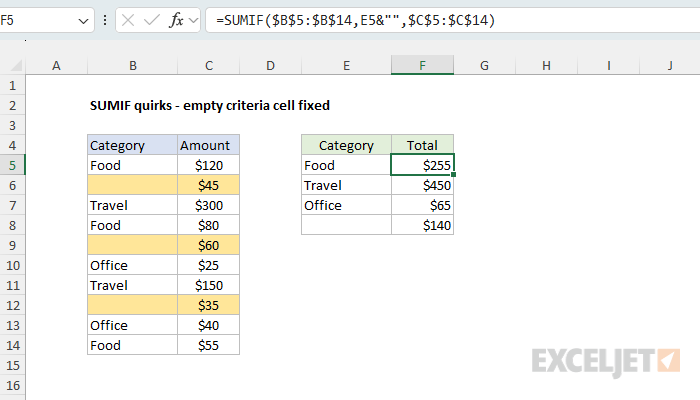
Task: Select column A header
Action: click(56, 66)
